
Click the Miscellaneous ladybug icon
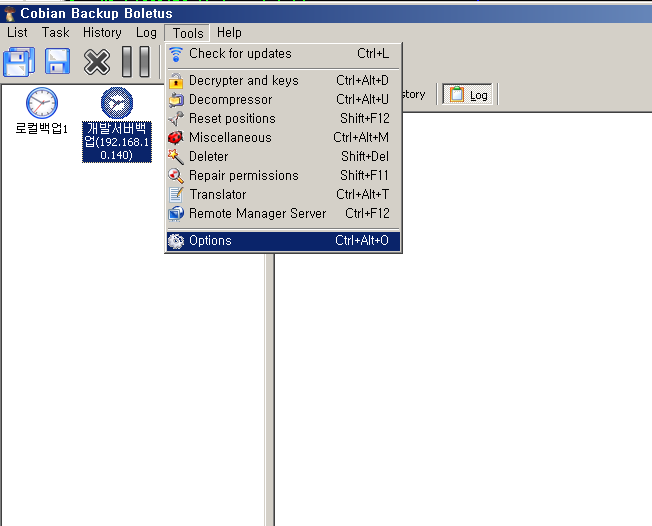tap(176, 138)
